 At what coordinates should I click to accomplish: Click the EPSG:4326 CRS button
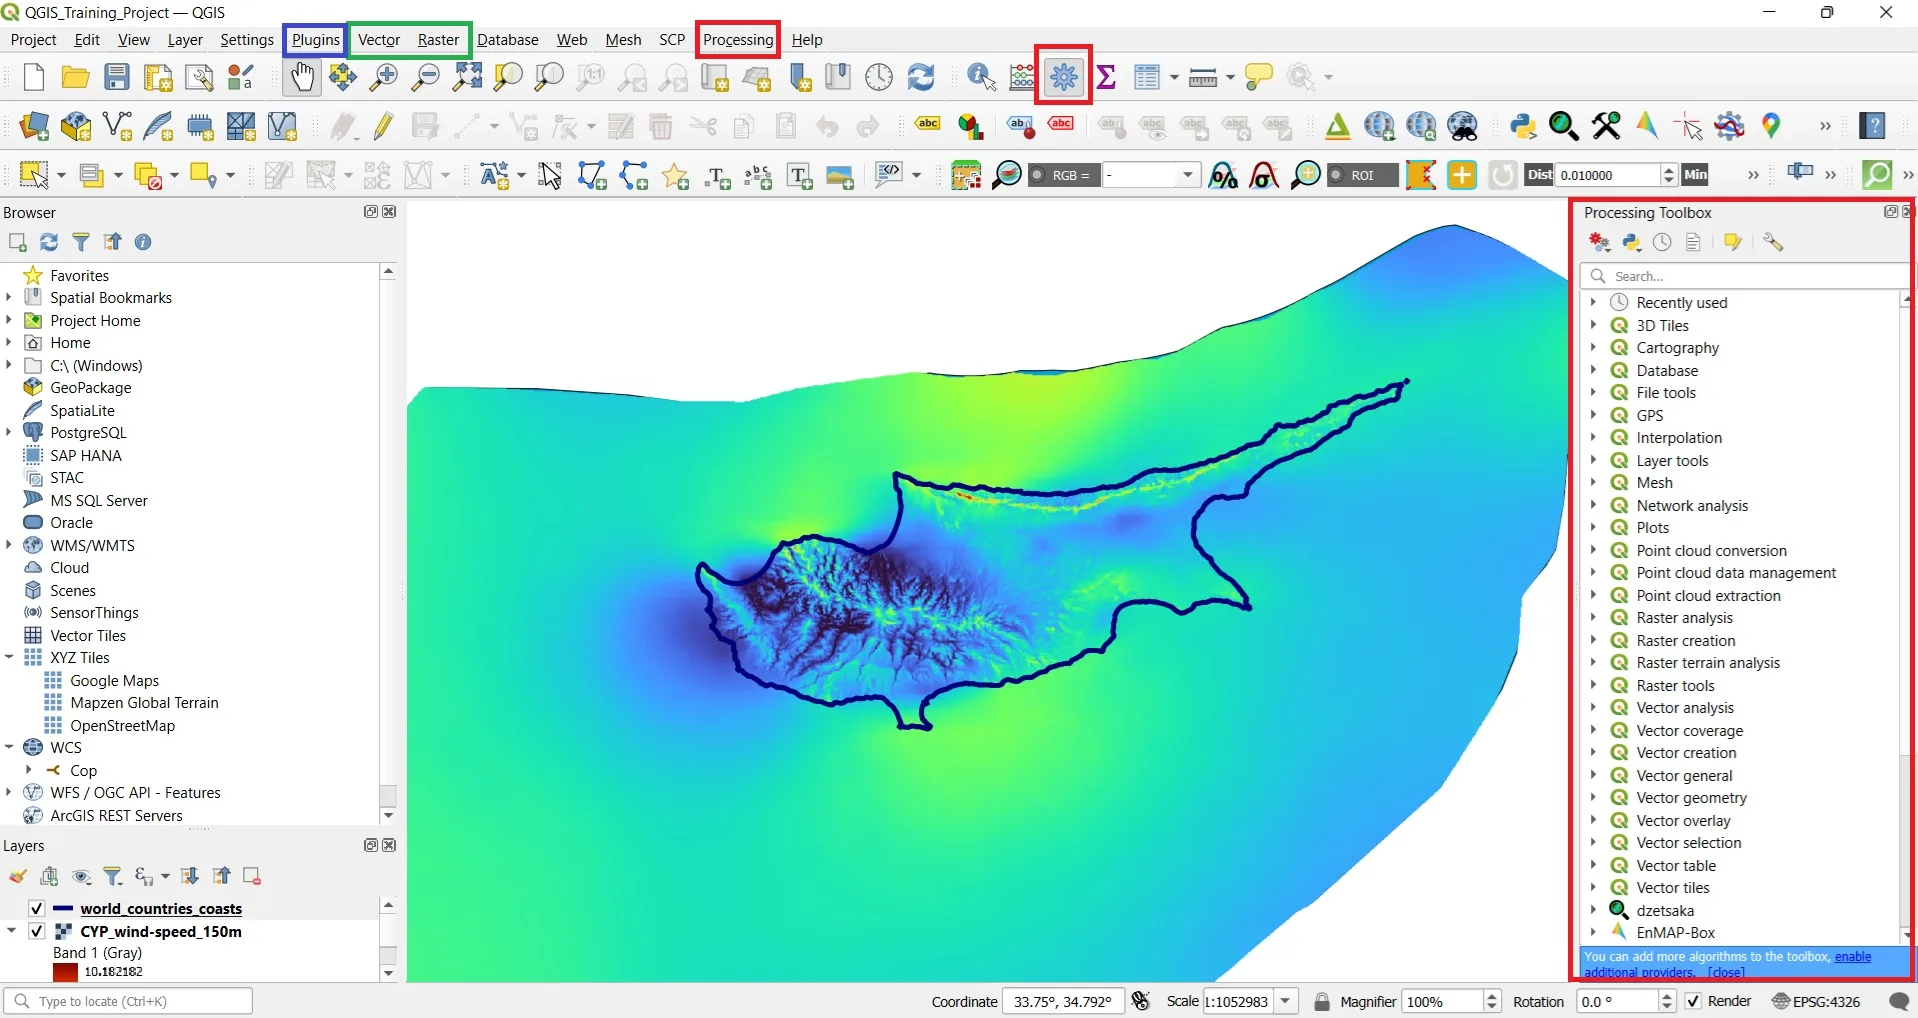click(x=1816, y=1001)
